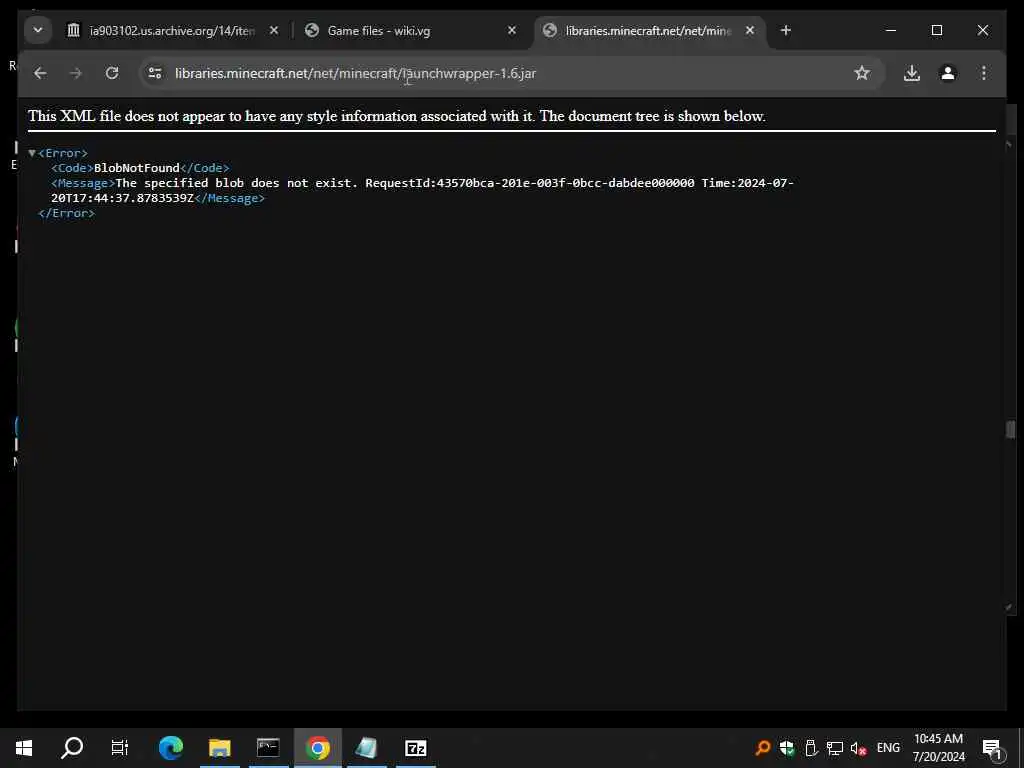
Task: Open the notification center icon
Action: [x=992, y=748]
